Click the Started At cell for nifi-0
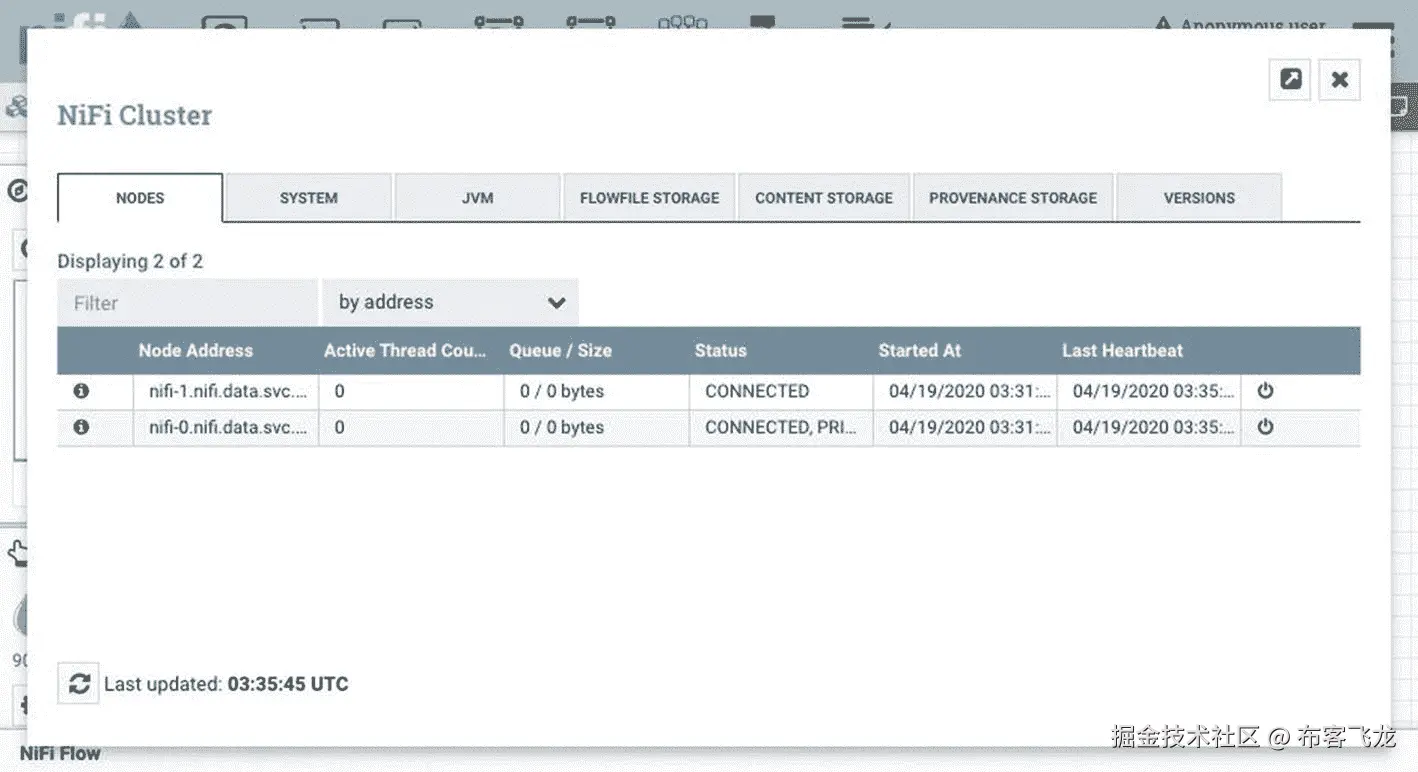This screenshot has width=1418, height=772. pos(965,427)
